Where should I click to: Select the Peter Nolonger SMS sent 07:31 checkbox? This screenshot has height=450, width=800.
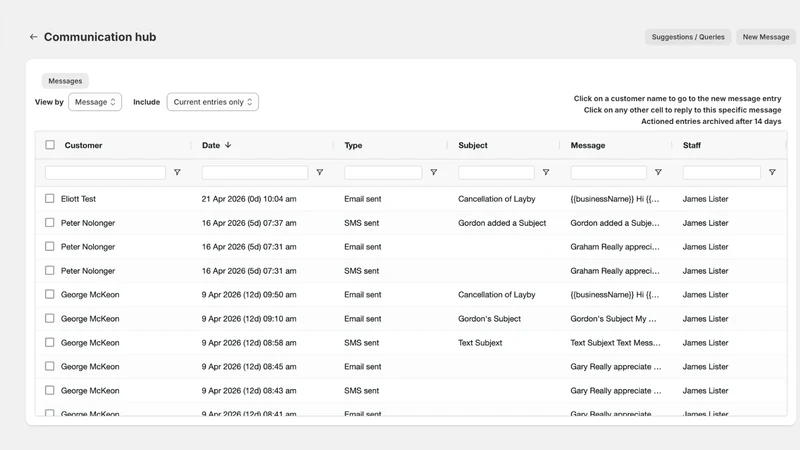pos(49,270)
